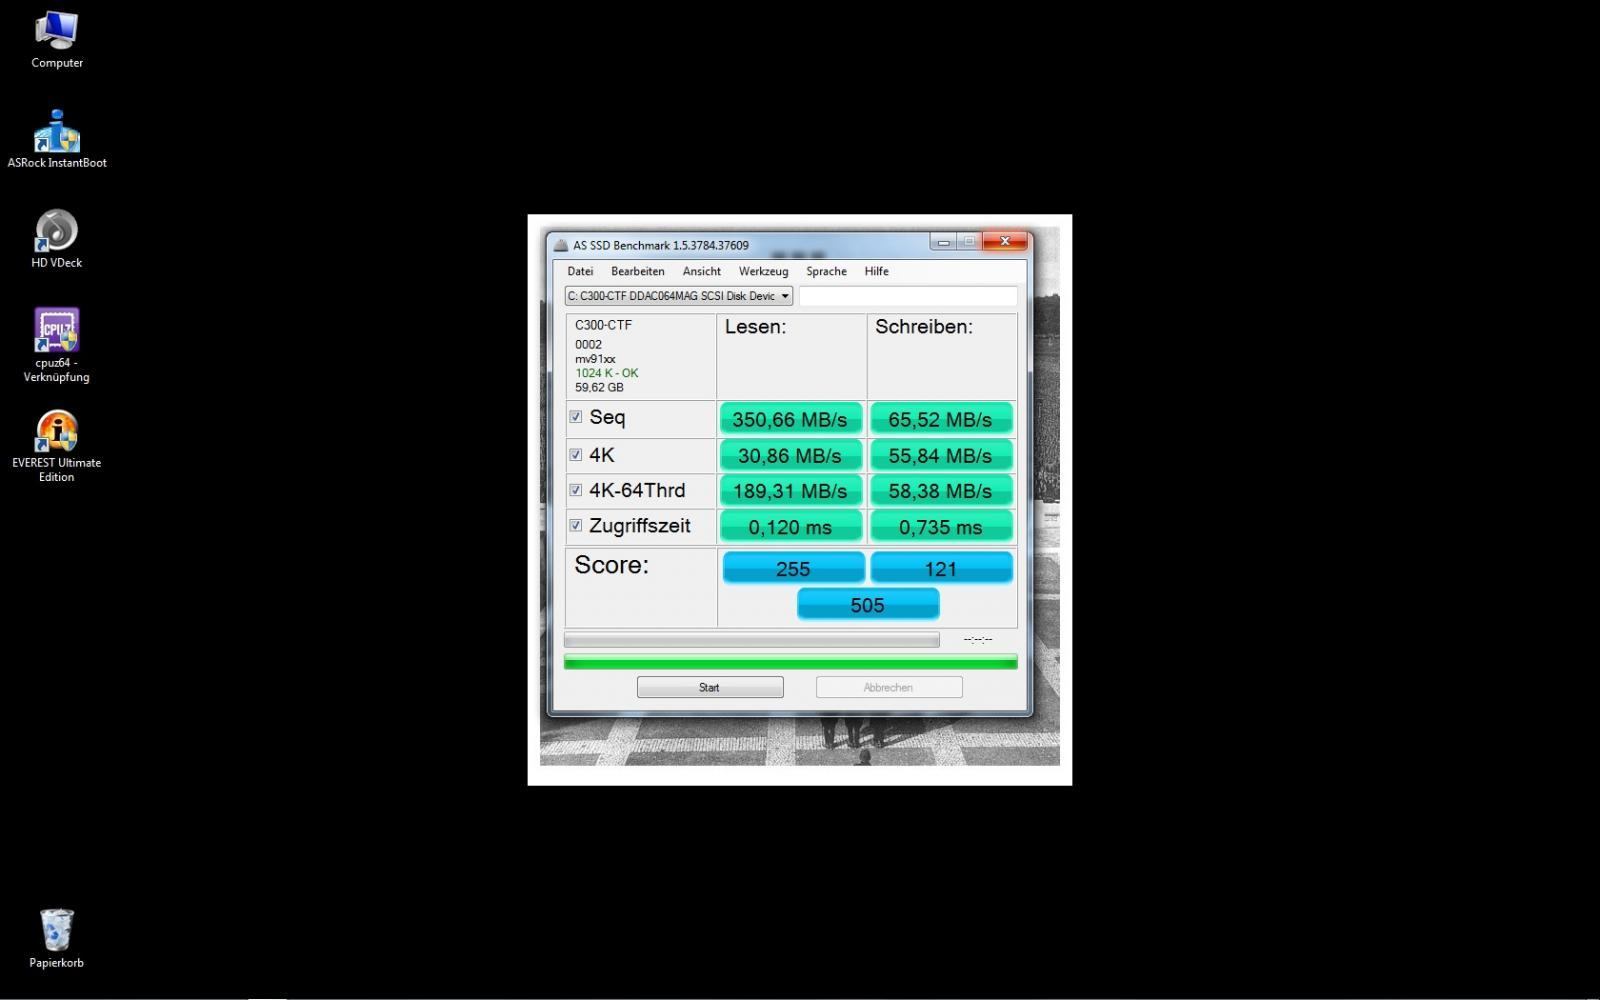The height and width of the screenshot is (1000, 1600).
Task: Click the 4K read result 30,86 MB/s
Action: tap(791, 455)
